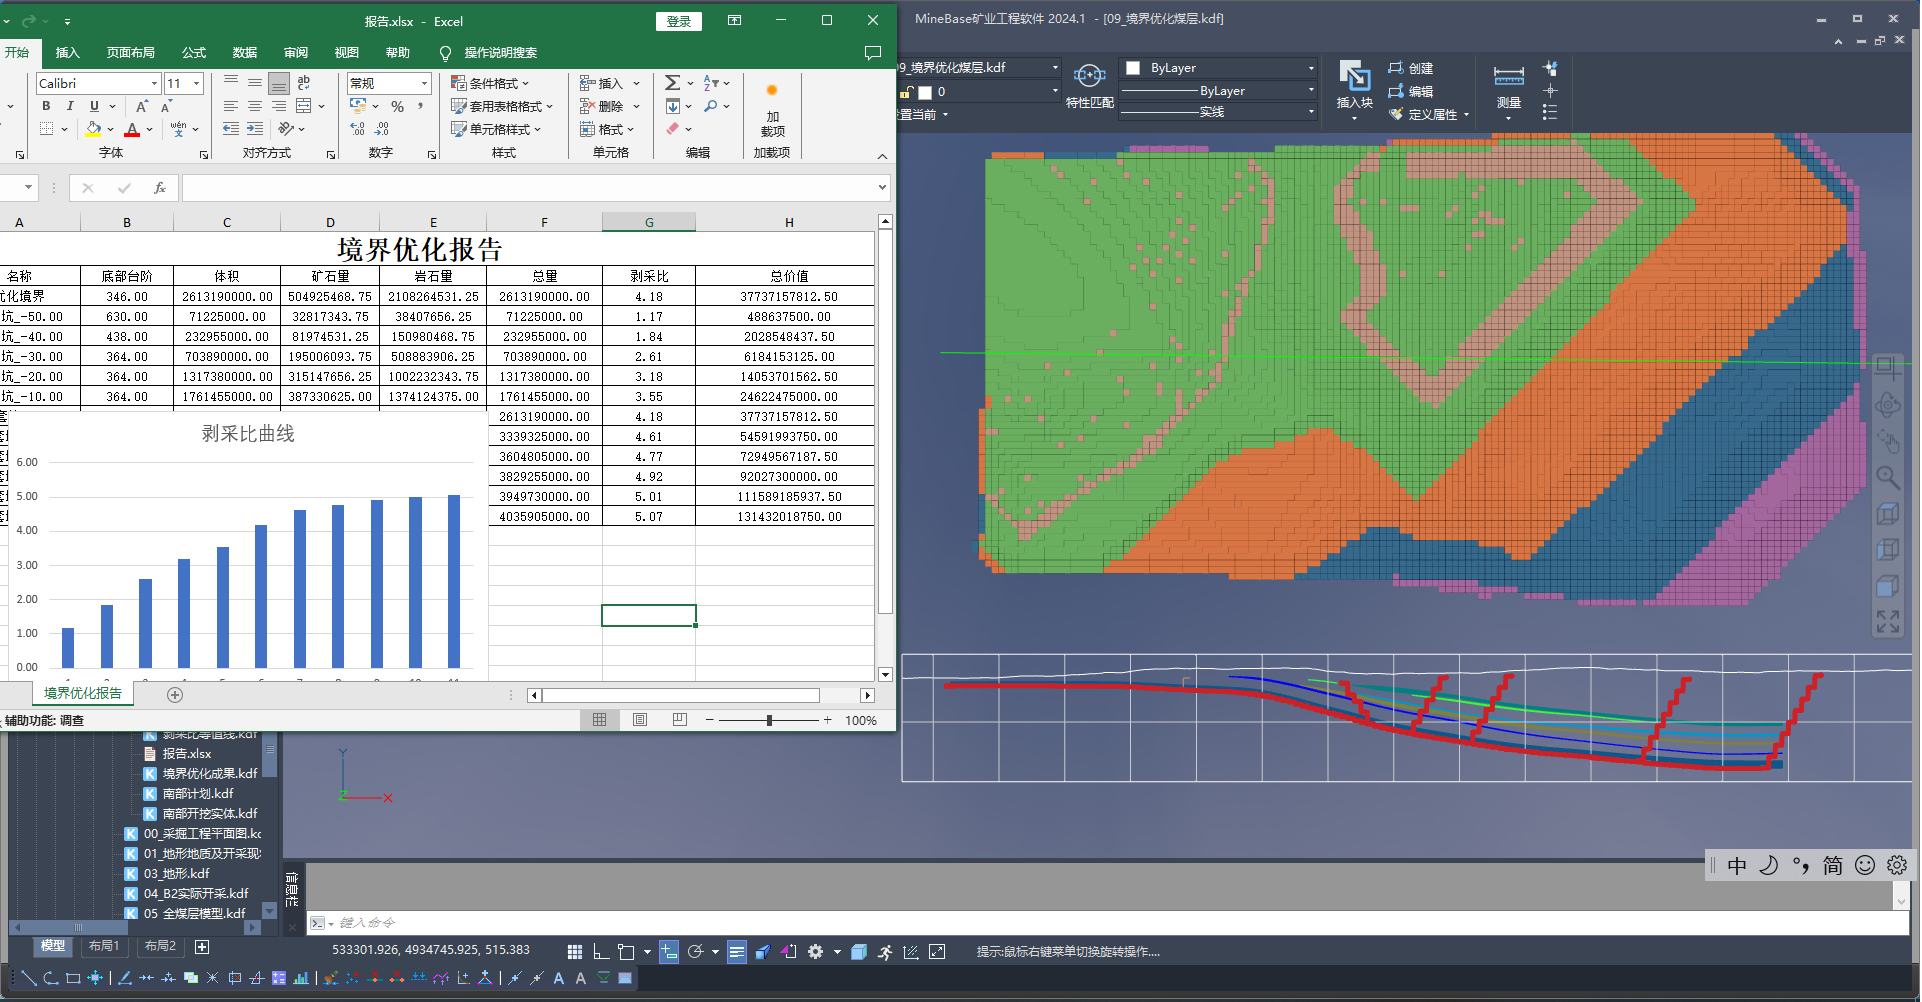Toggle italic formatting in Excel
The height and width of the screenshot is (1002, 1922).
coord(70,106)
